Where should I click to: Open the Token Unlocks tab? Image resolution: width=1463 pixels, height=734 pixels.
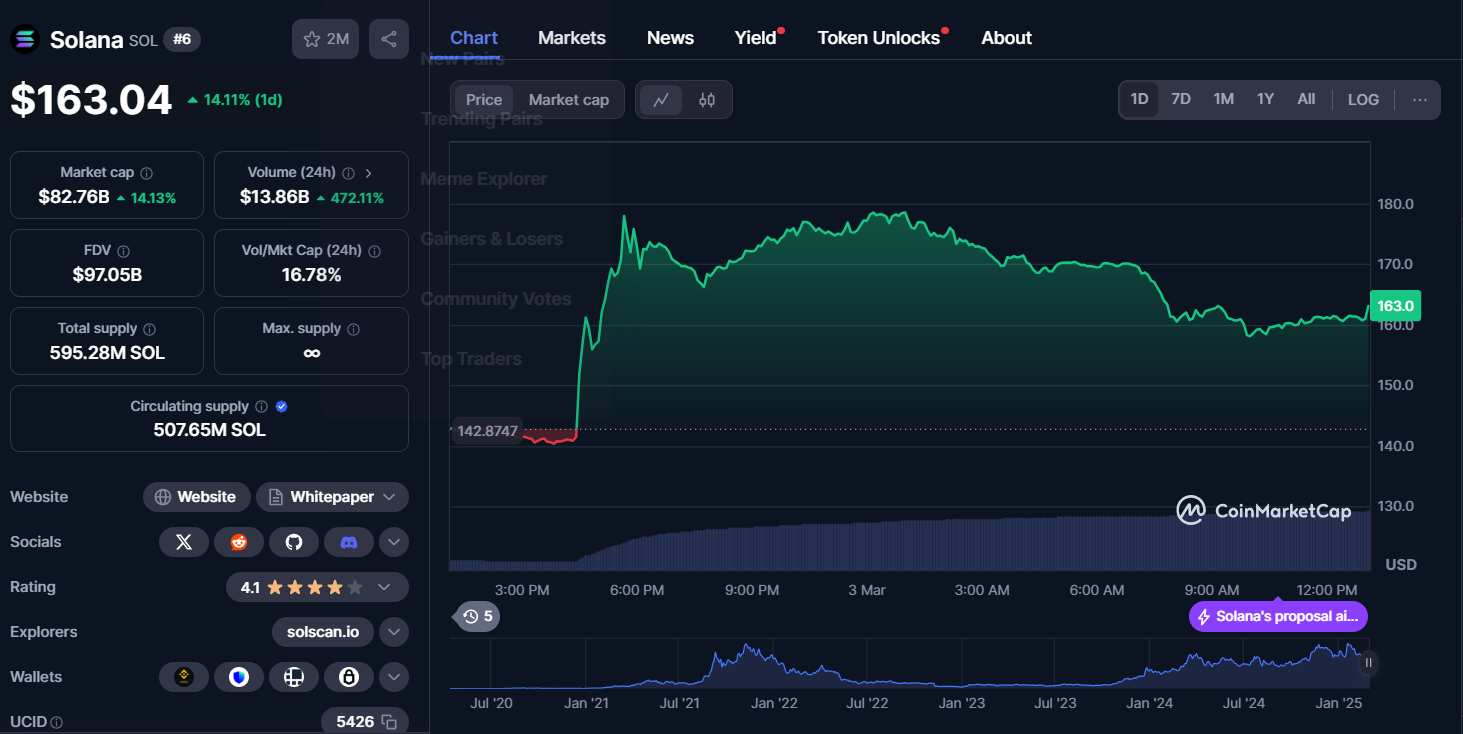tap(879, 38)
